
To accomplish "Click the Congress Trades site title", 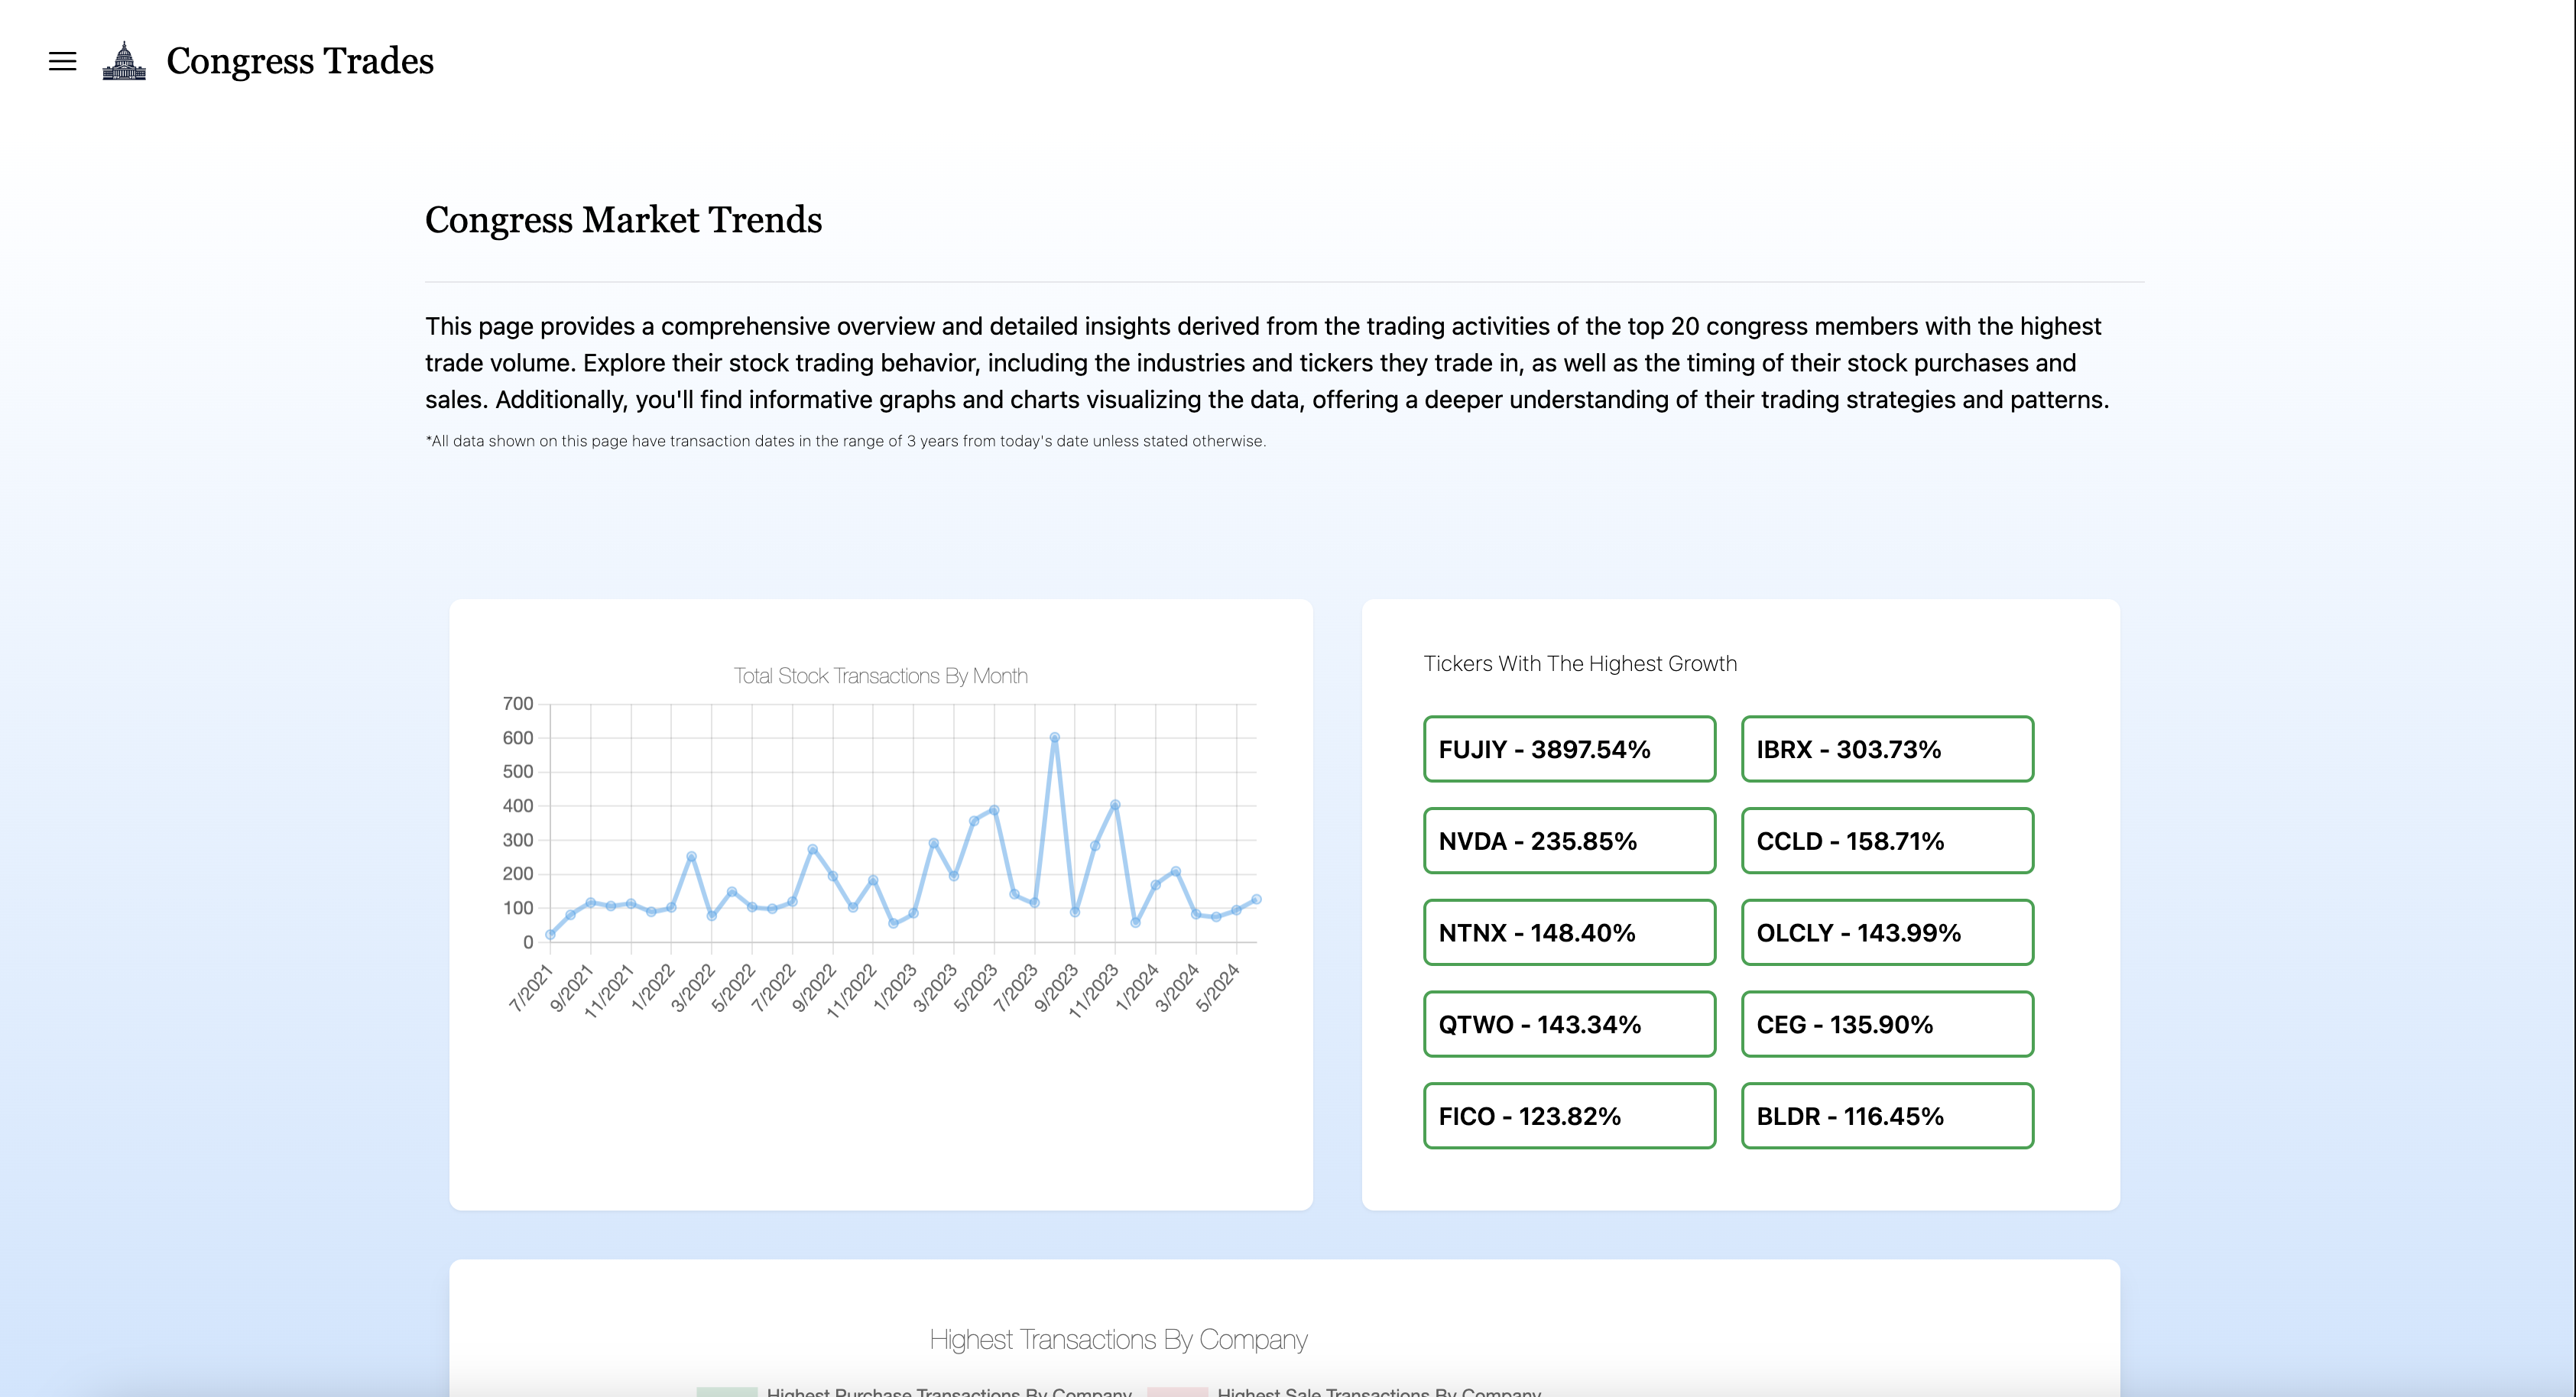I will point(299,61).
